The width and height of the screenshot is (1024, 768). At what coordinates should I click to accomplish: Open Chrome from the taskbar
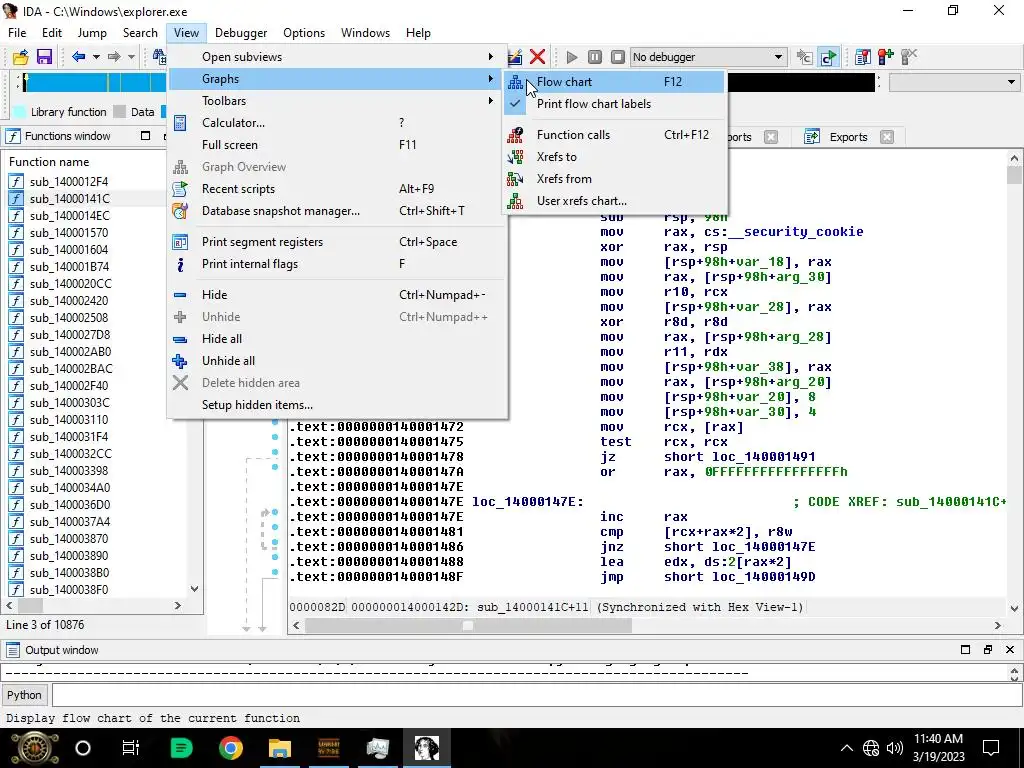tap(231, 748)
